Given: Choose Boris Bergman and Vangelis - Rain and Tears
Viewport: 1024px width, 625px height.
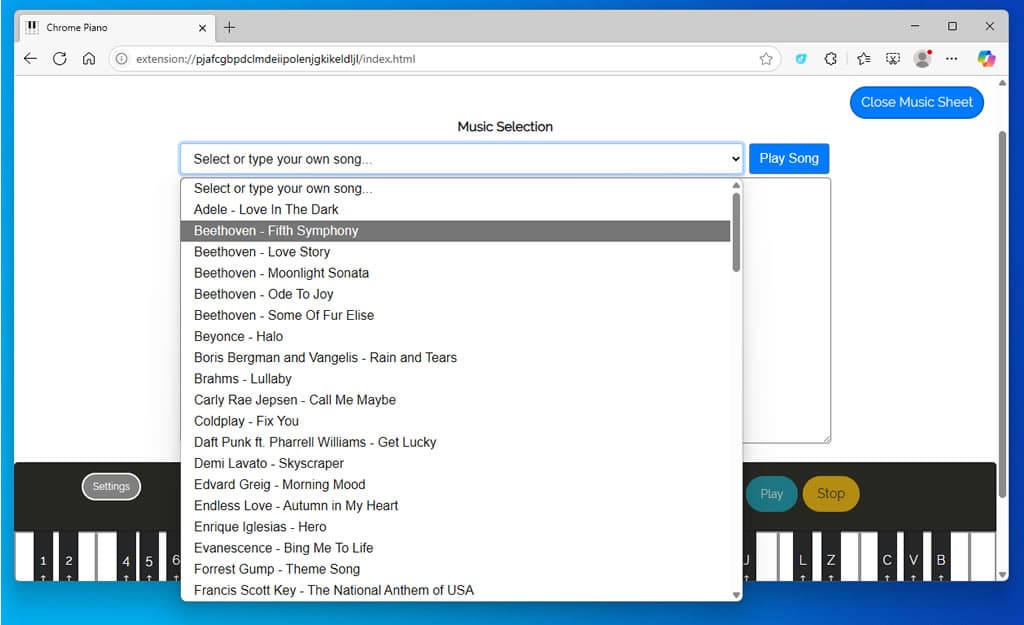Looking at the screenshot, I should [x=455, y=358].
